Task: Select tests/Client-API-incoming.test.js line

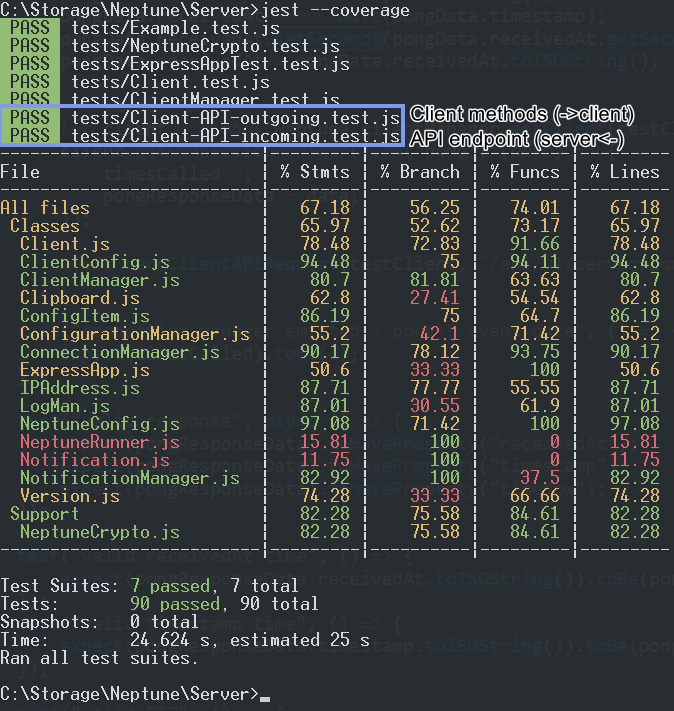Action: [235, 136]
